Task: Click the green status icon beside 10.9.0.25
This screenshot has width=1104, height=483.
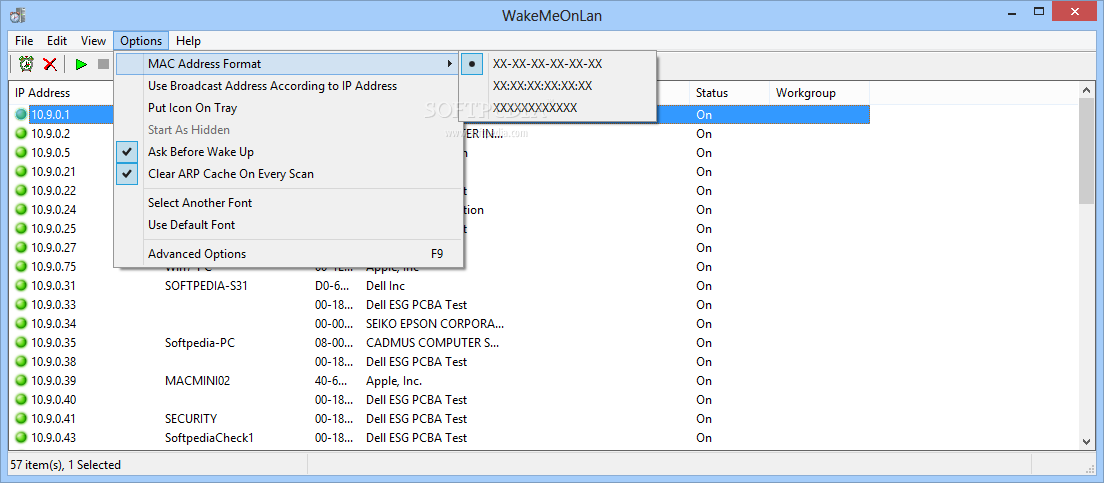Action: point(20,228)
